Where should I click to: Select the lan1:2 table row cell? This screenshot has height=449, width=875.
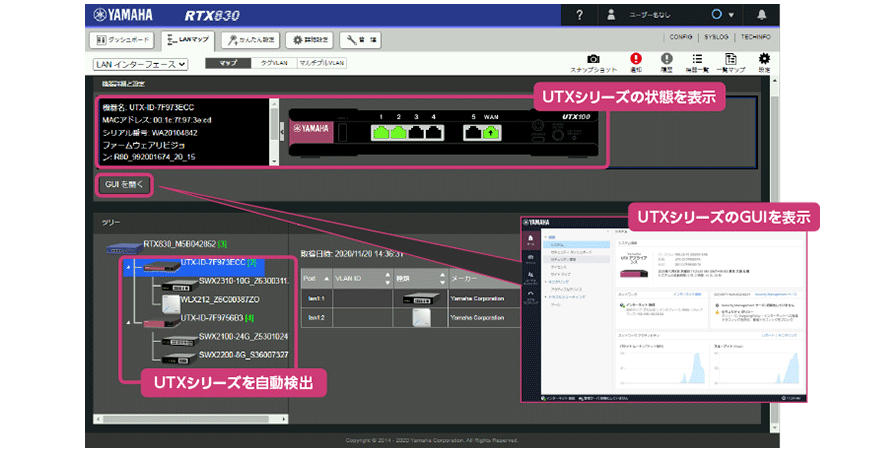click(x=316, y=317)
